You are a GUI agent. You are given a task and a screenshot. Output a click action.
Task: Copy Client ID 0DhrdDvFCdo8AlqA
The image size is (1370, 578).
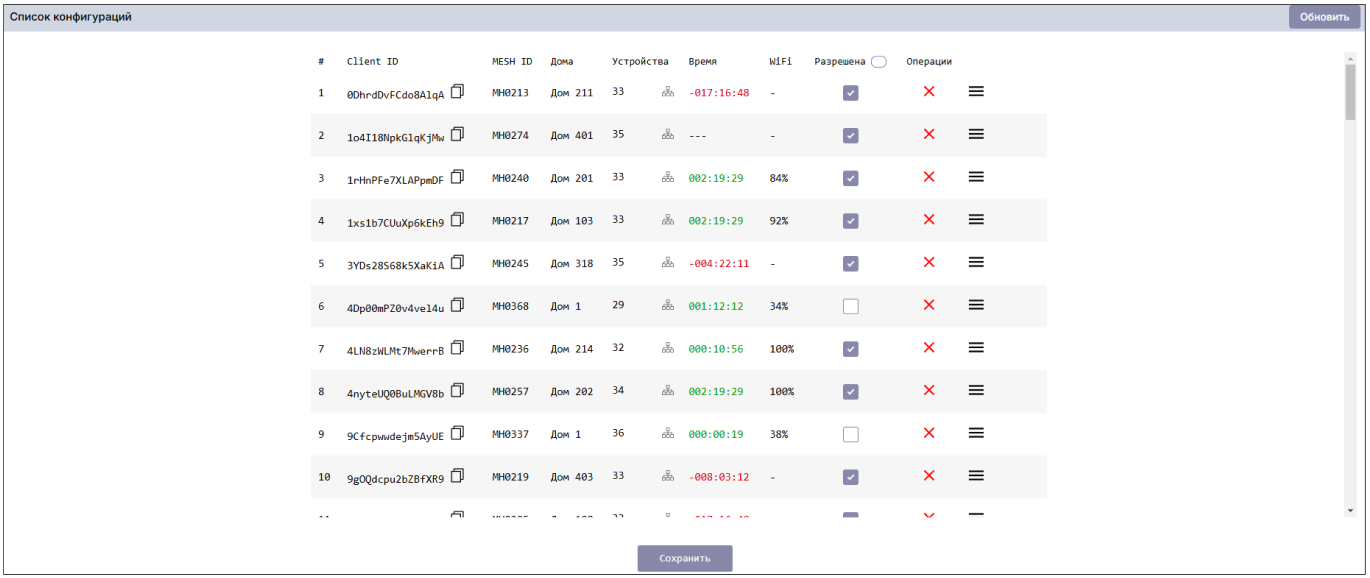pos(457,91)
